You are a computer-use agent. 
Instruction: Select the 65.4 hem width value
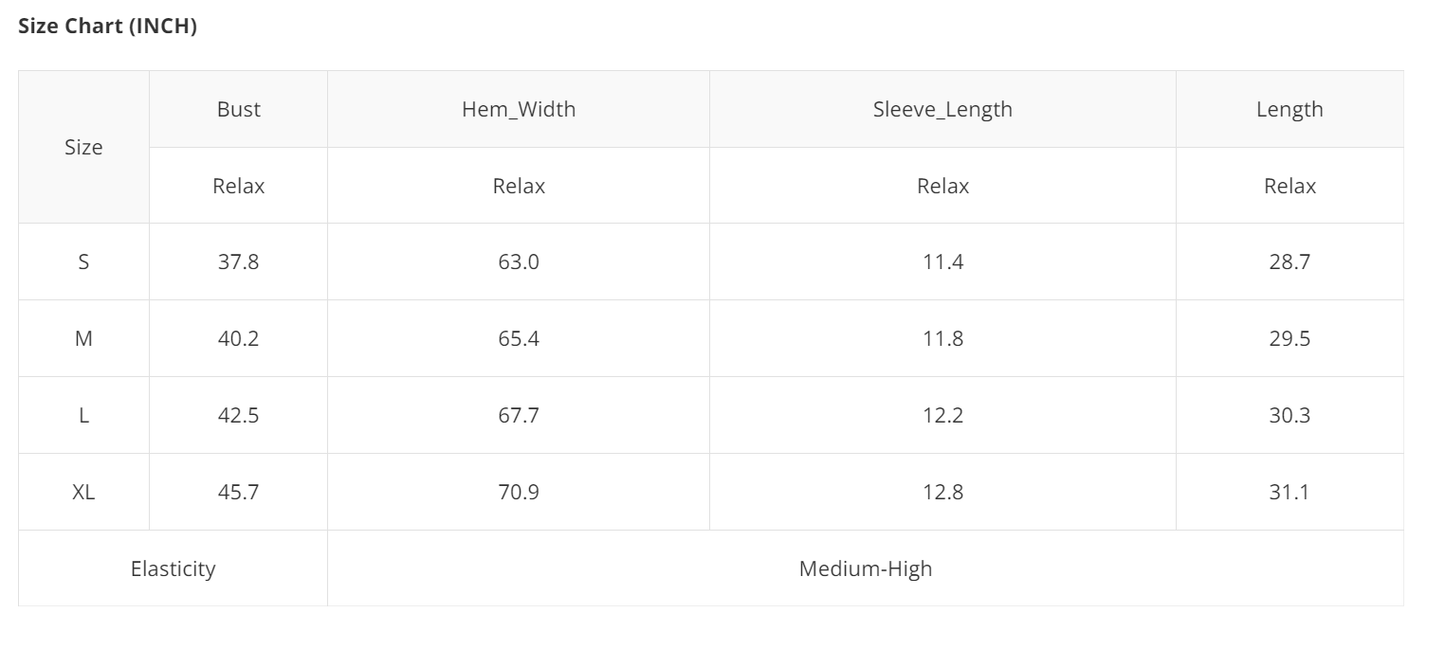tap(518, 339)
